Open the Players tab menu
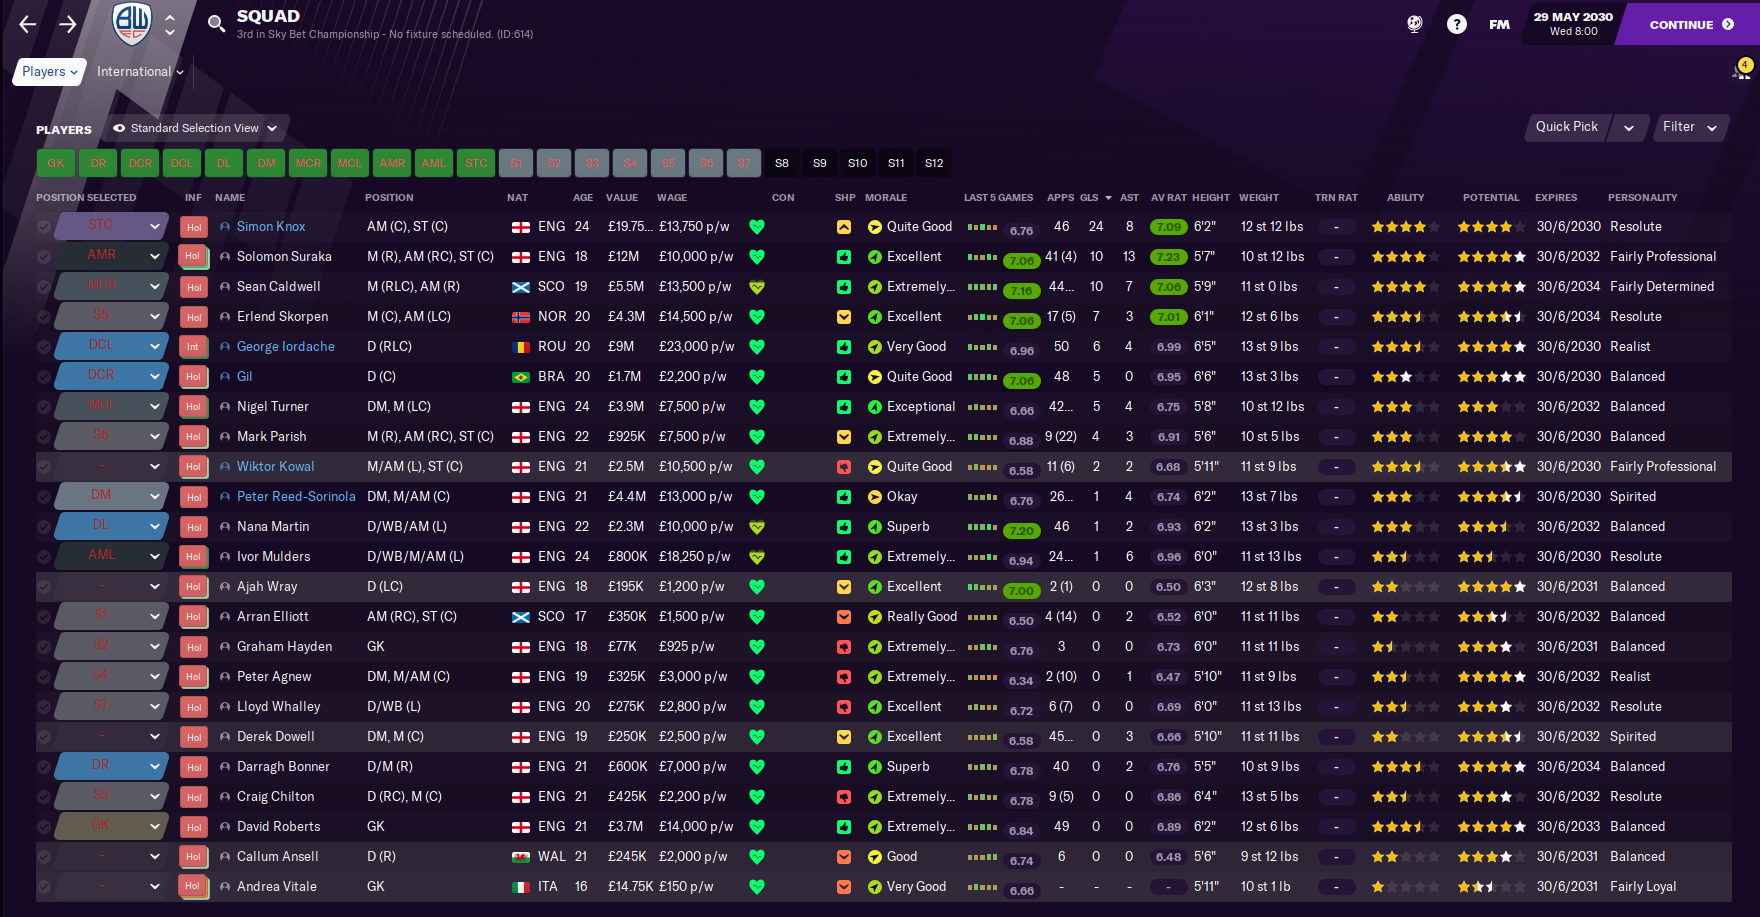This screenshot has width=1760, height=917. [49, 71]
